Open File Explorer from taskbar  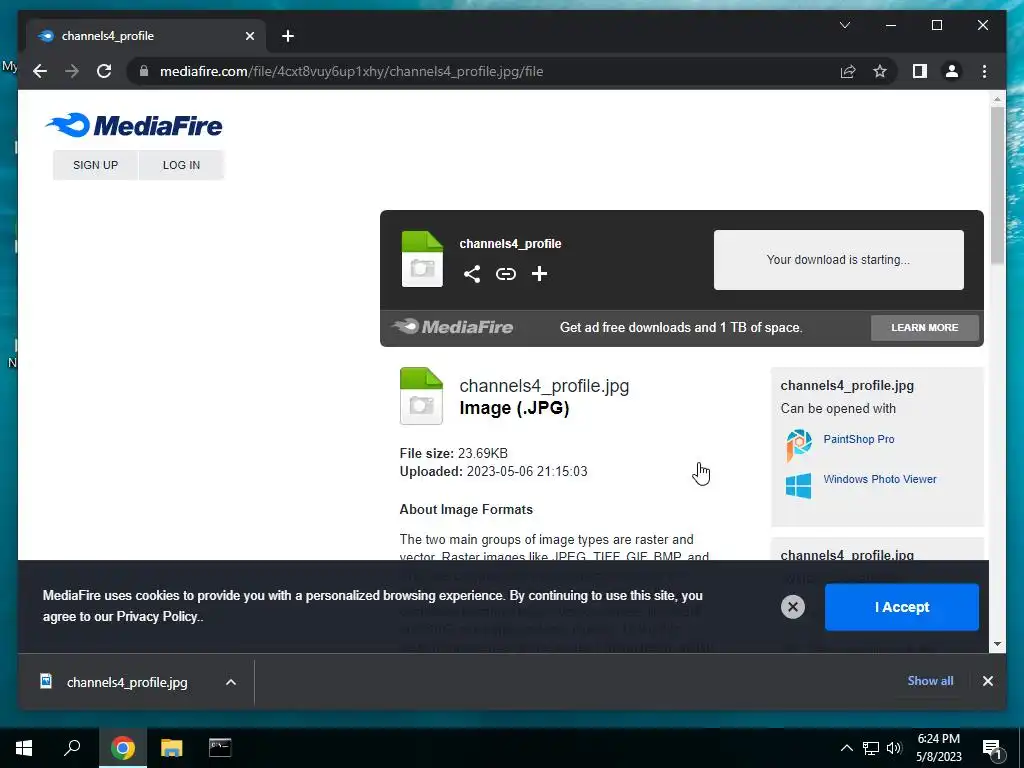(x=172, y=748)
